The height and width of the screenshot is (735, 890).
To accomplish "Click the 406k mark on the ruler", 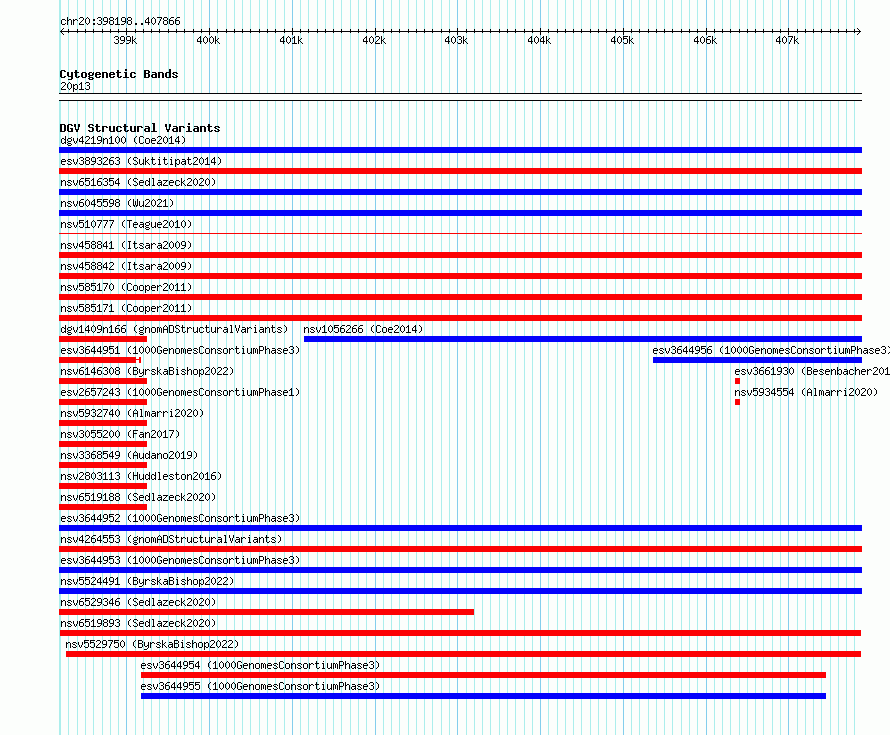I will tap(705, 40).
